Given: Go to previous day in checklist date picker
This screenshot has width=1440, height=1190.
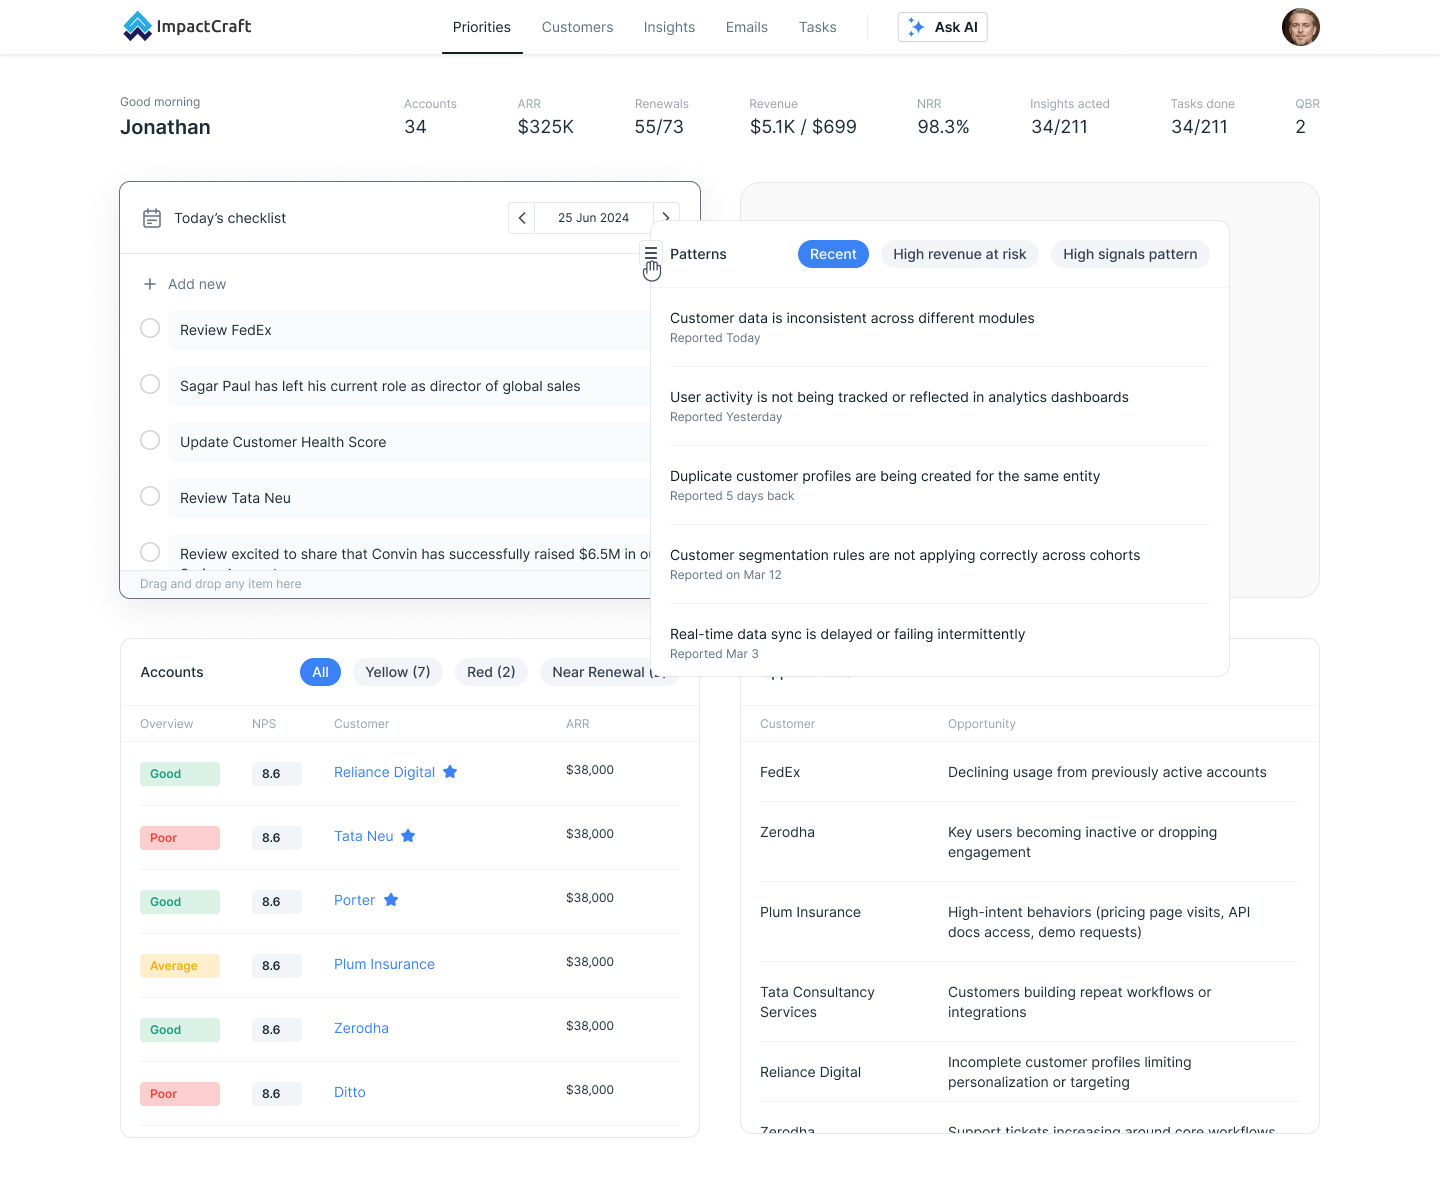Looking at the screenshot, I should pyautogui.click(x=522, y=218).
